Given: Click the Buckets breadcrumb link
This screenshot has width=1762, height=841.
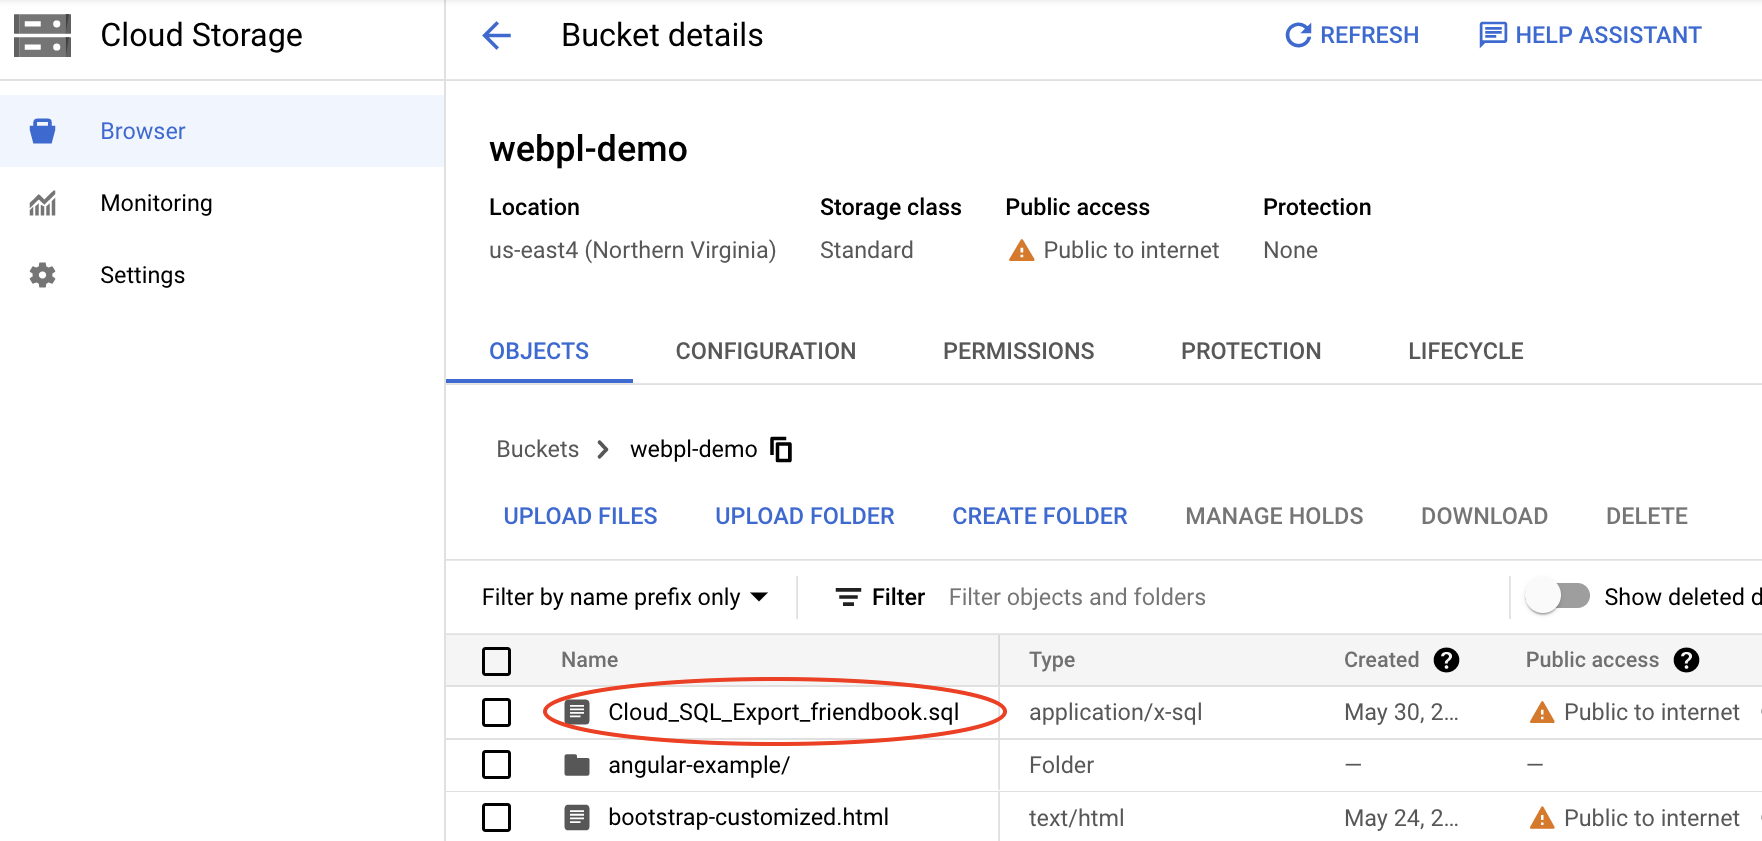Looking at the screenshot, I should [538, 449].
